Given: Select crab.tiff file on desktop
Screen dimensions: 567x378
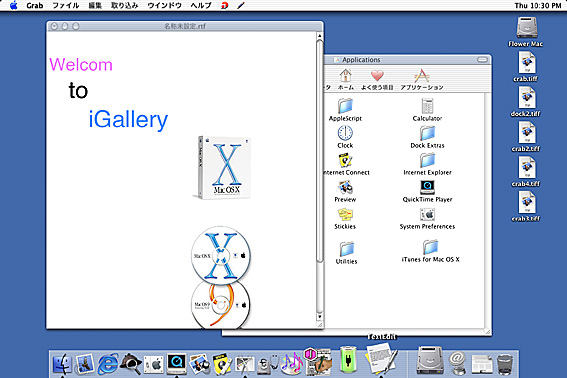Looking at the screenshot, I should 526,67.
